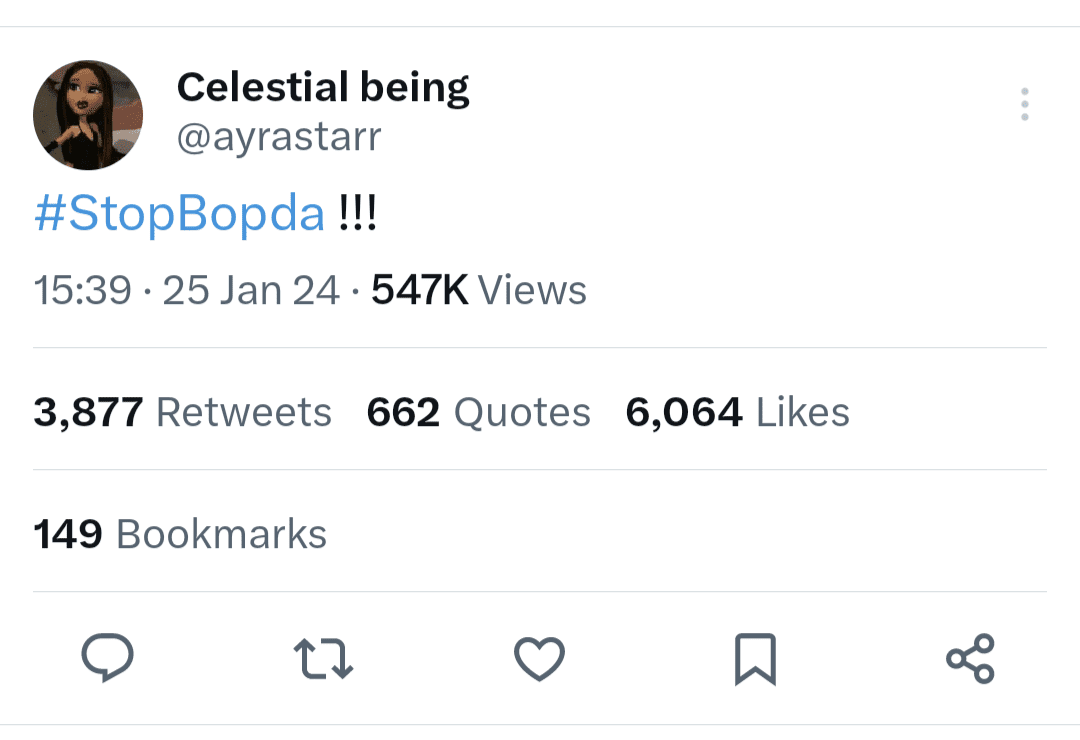The width and height of the screenshot is (1080, 740).
Task: Click the Likes label text
Action: pyautogui.click(x=803, y=412)
